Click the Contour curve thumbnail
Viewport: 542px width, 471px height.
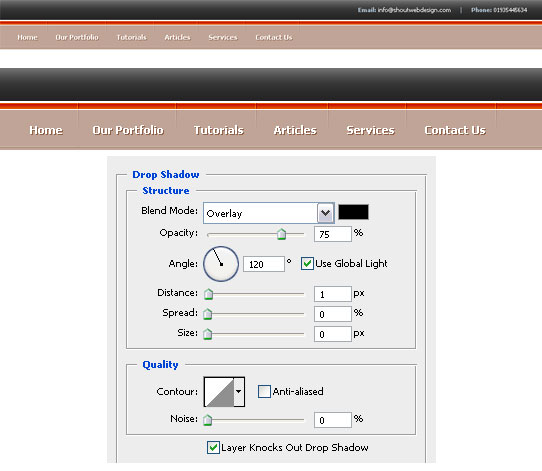[x=219, y=392]
